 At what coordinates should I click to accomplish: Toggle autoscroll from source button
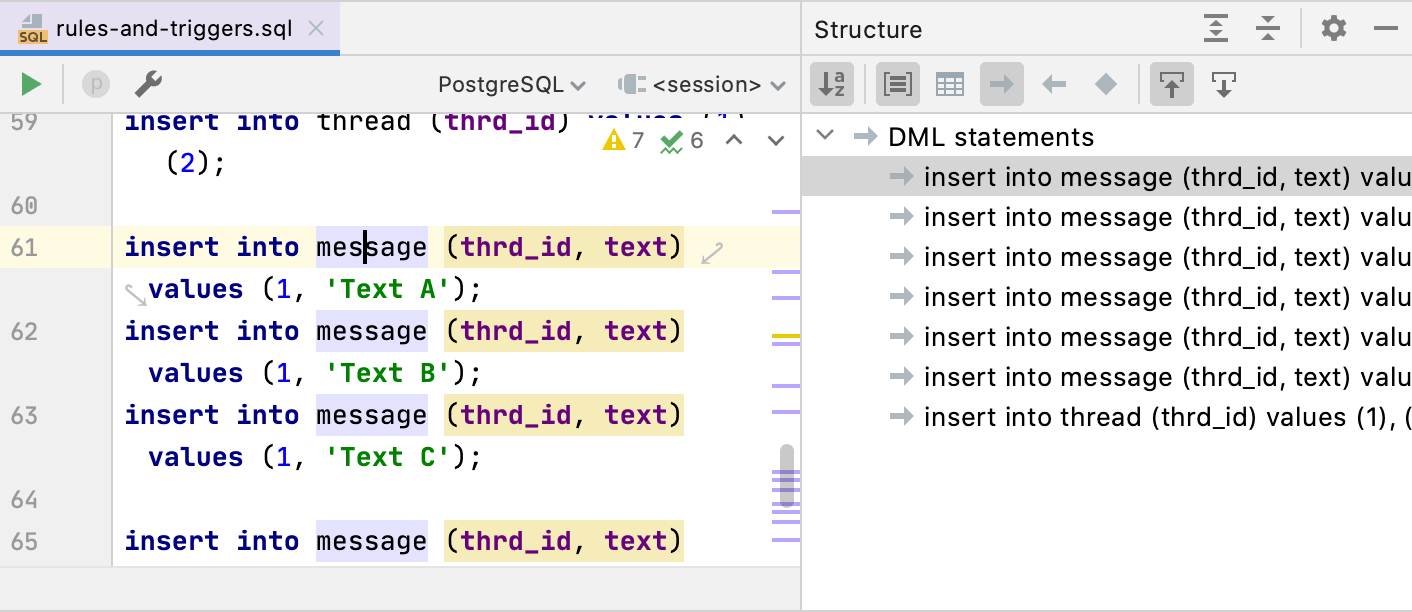click(1223, 86)
